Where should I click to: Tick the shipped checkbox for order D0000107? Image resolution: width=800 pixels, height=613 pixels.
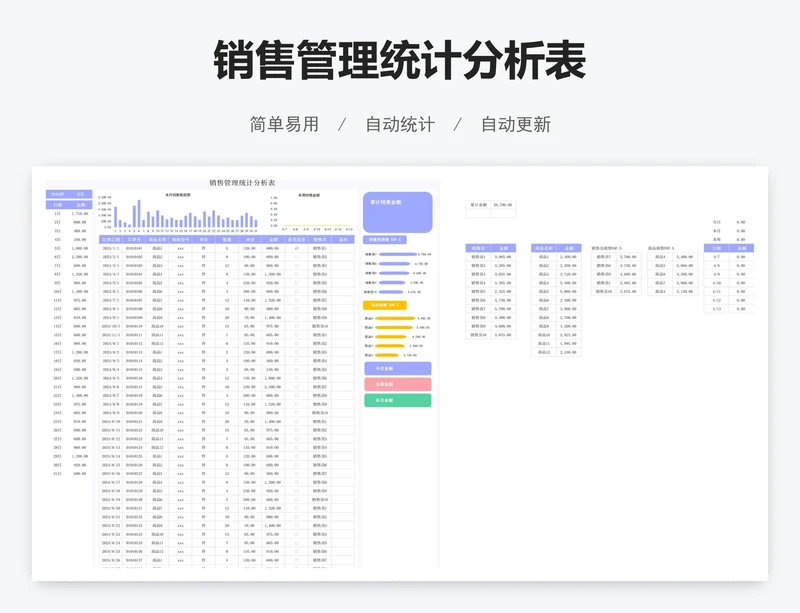[x=296, y=300]
